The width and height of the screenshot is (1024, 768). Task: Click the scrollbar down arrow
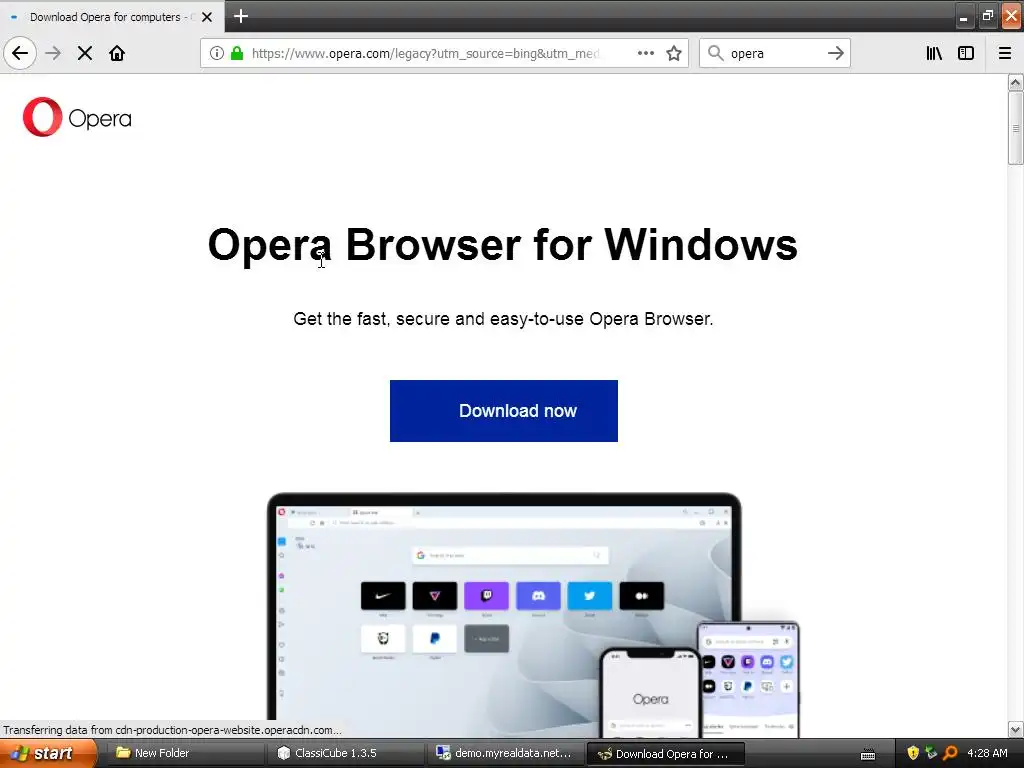(1015, 729)
